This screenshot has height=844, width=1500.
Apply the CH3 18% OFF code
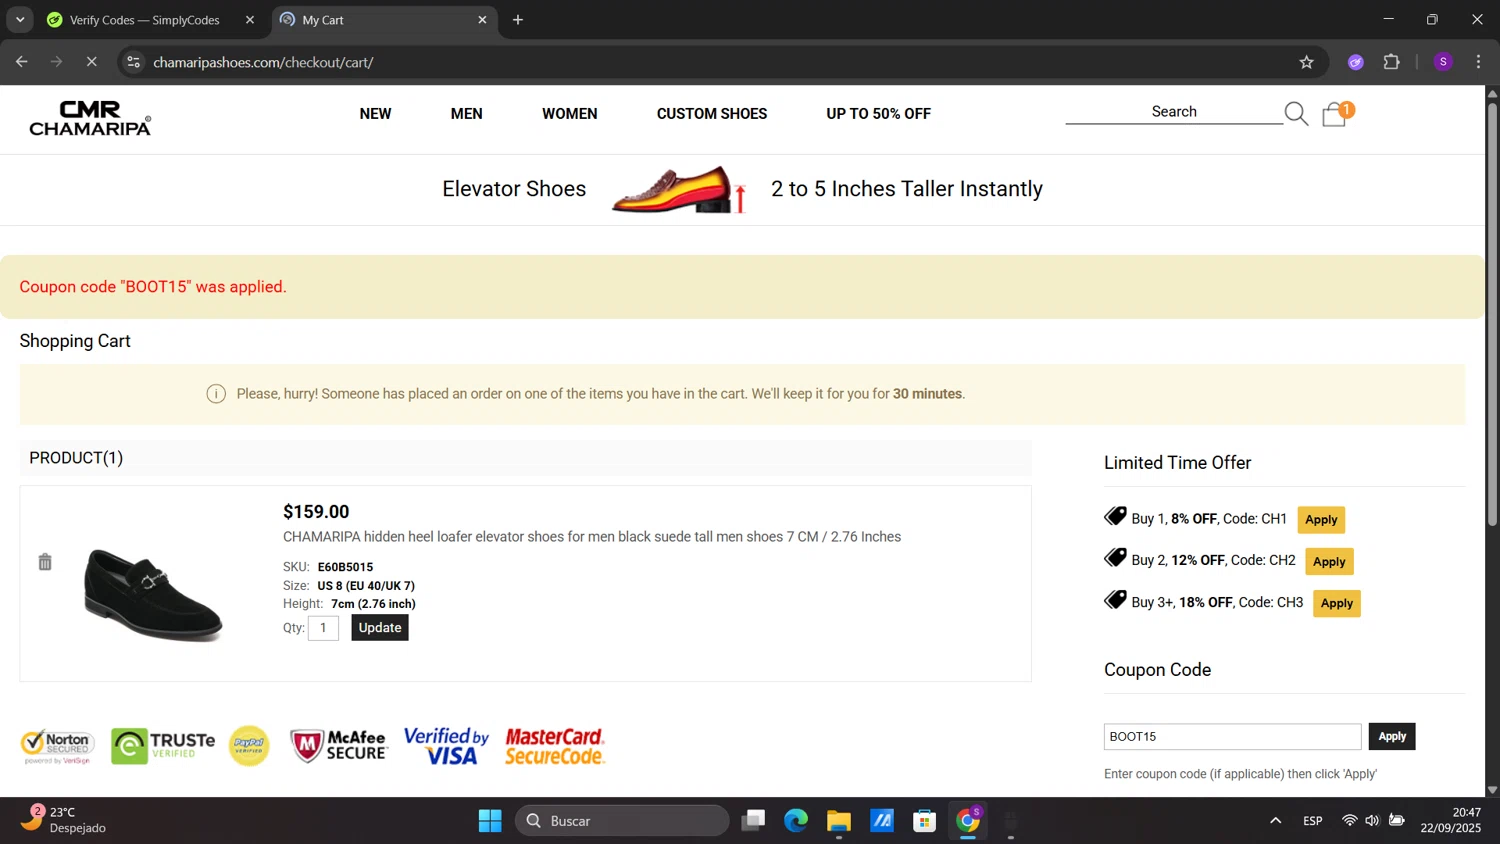(x=1337, y=604)
